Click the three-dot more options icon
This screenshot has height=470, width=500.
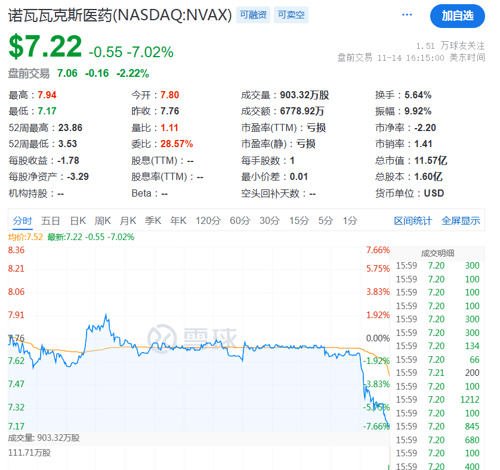point(407,15)
